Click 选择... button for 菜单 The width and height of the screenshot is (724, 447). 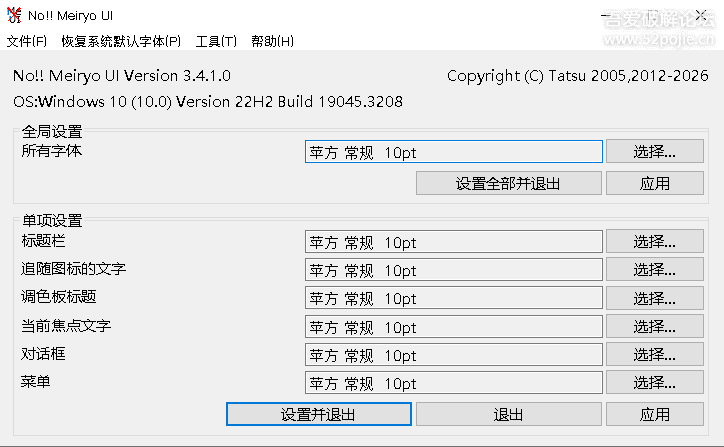coord(655,382)
